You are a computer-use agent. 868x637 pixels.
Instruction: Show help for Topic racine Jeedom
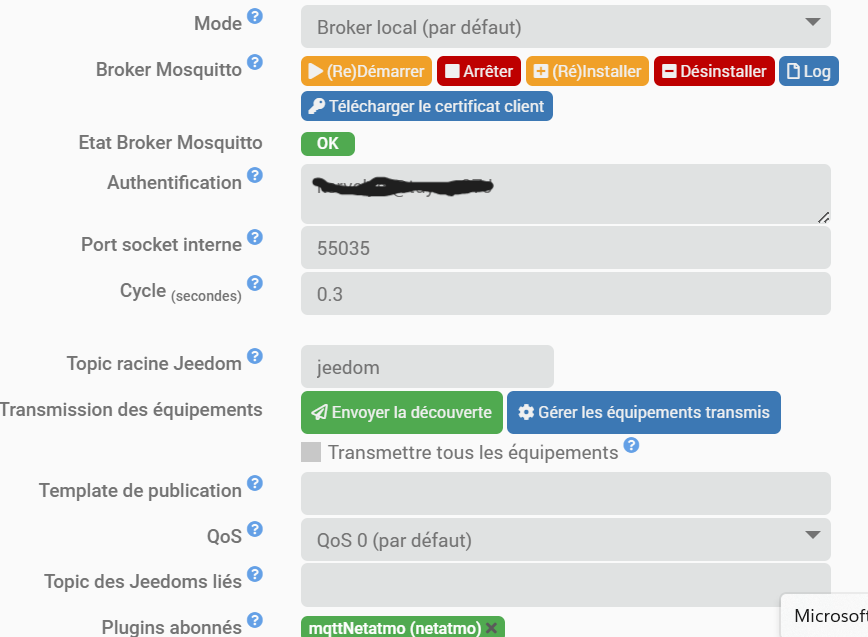(x=255, y=356)
